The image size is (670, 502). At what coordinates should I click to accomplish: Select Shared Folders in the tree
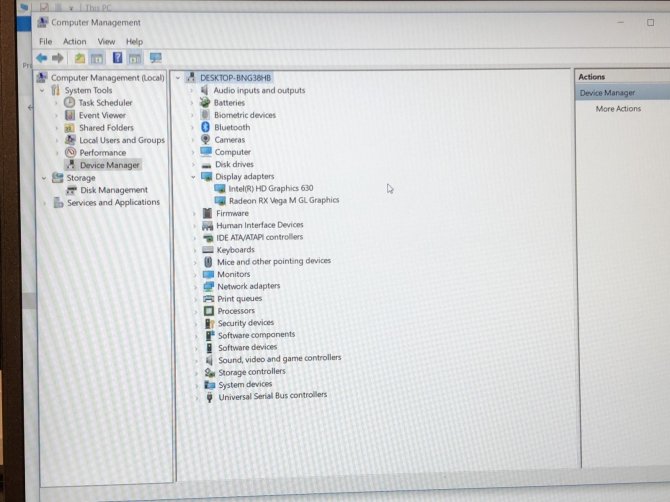pos(106,128)
